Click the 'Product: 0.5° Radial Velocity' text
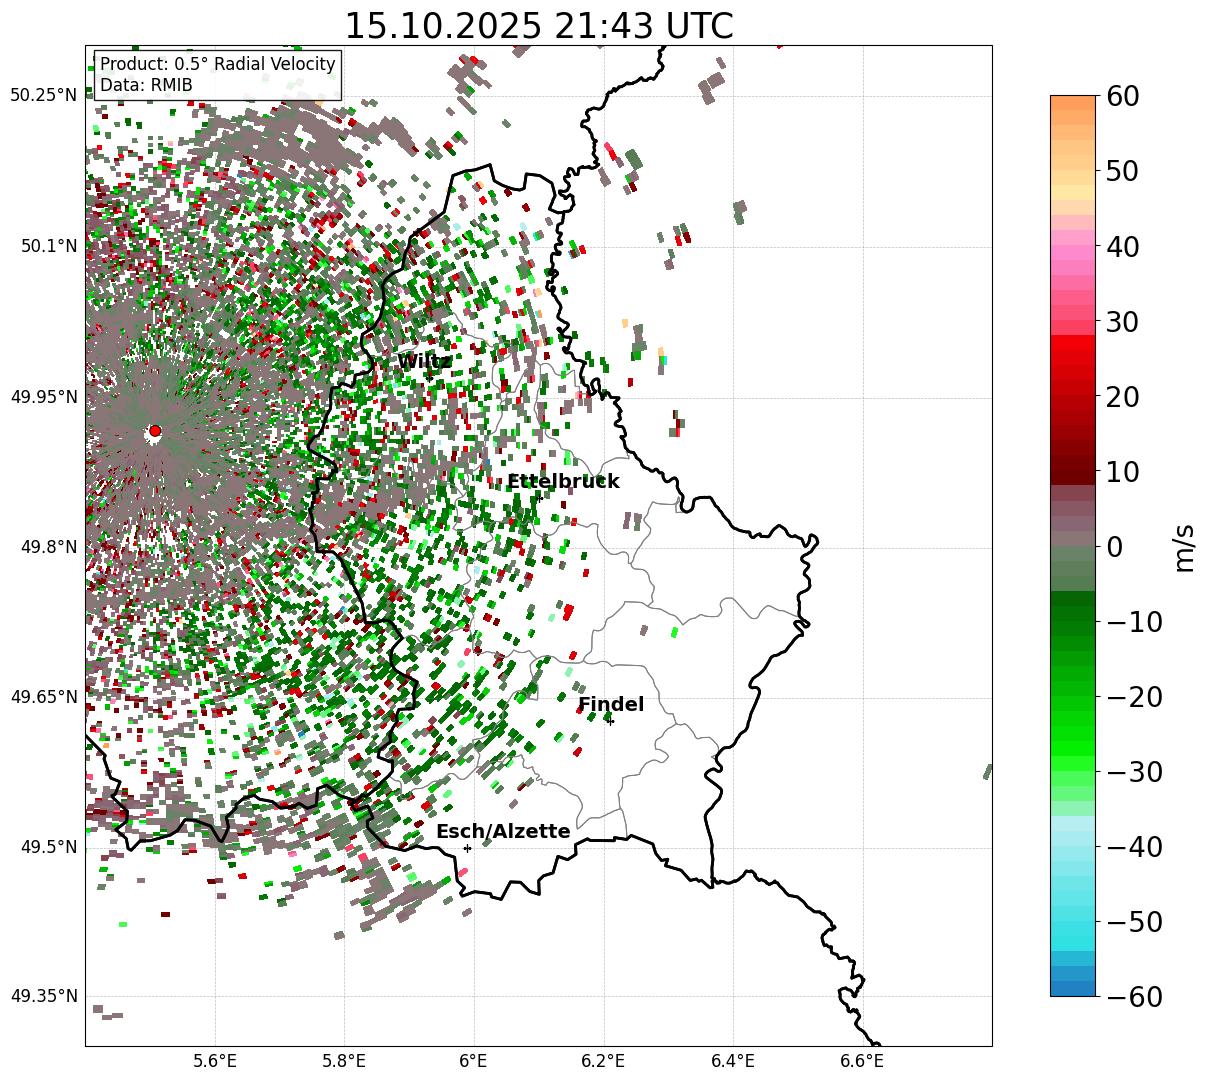This screenshot has height=1081, width=1207. coord(218,64)
